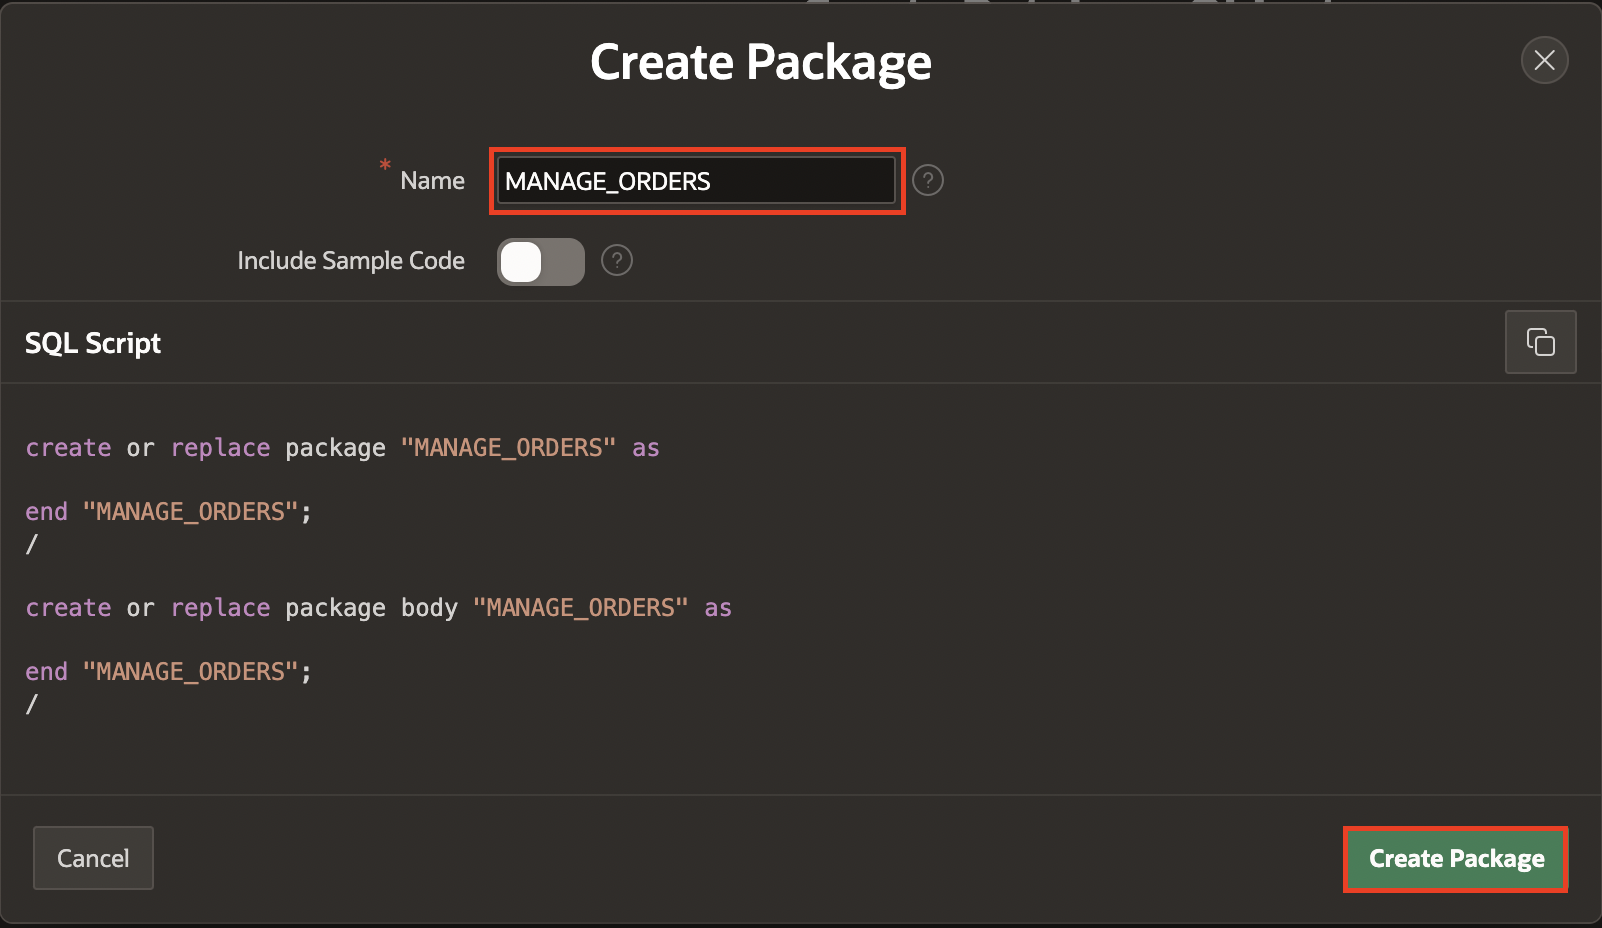Copy the SQL script to clipboard
Screen dimensions: 1602x928
coord(1540,342)
